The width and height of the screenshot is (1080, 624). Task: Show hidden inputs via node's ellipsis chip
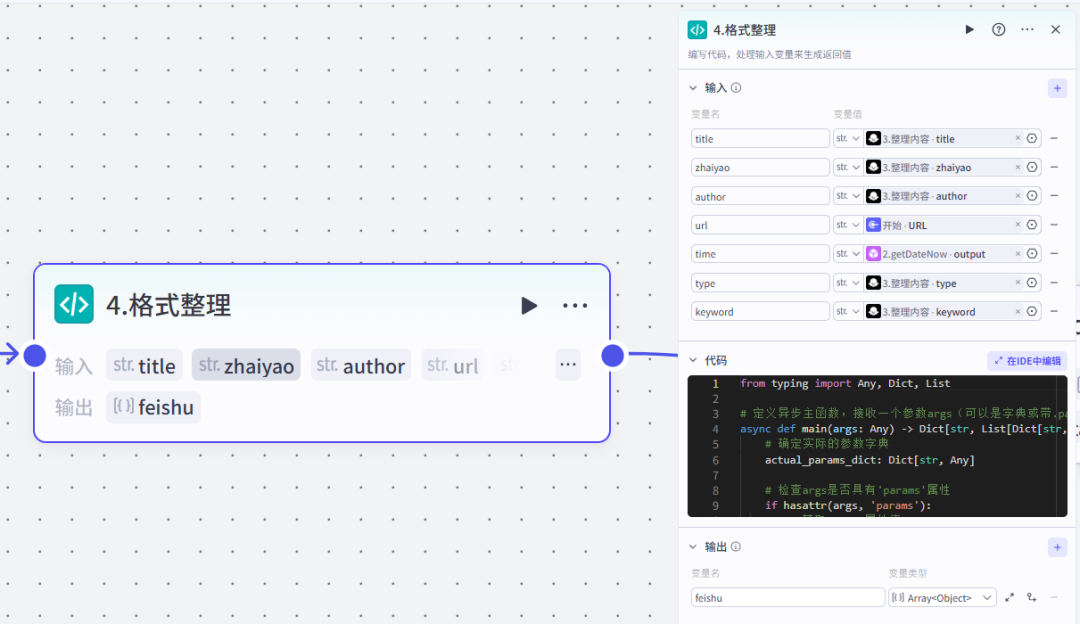[x=568, y=365]
